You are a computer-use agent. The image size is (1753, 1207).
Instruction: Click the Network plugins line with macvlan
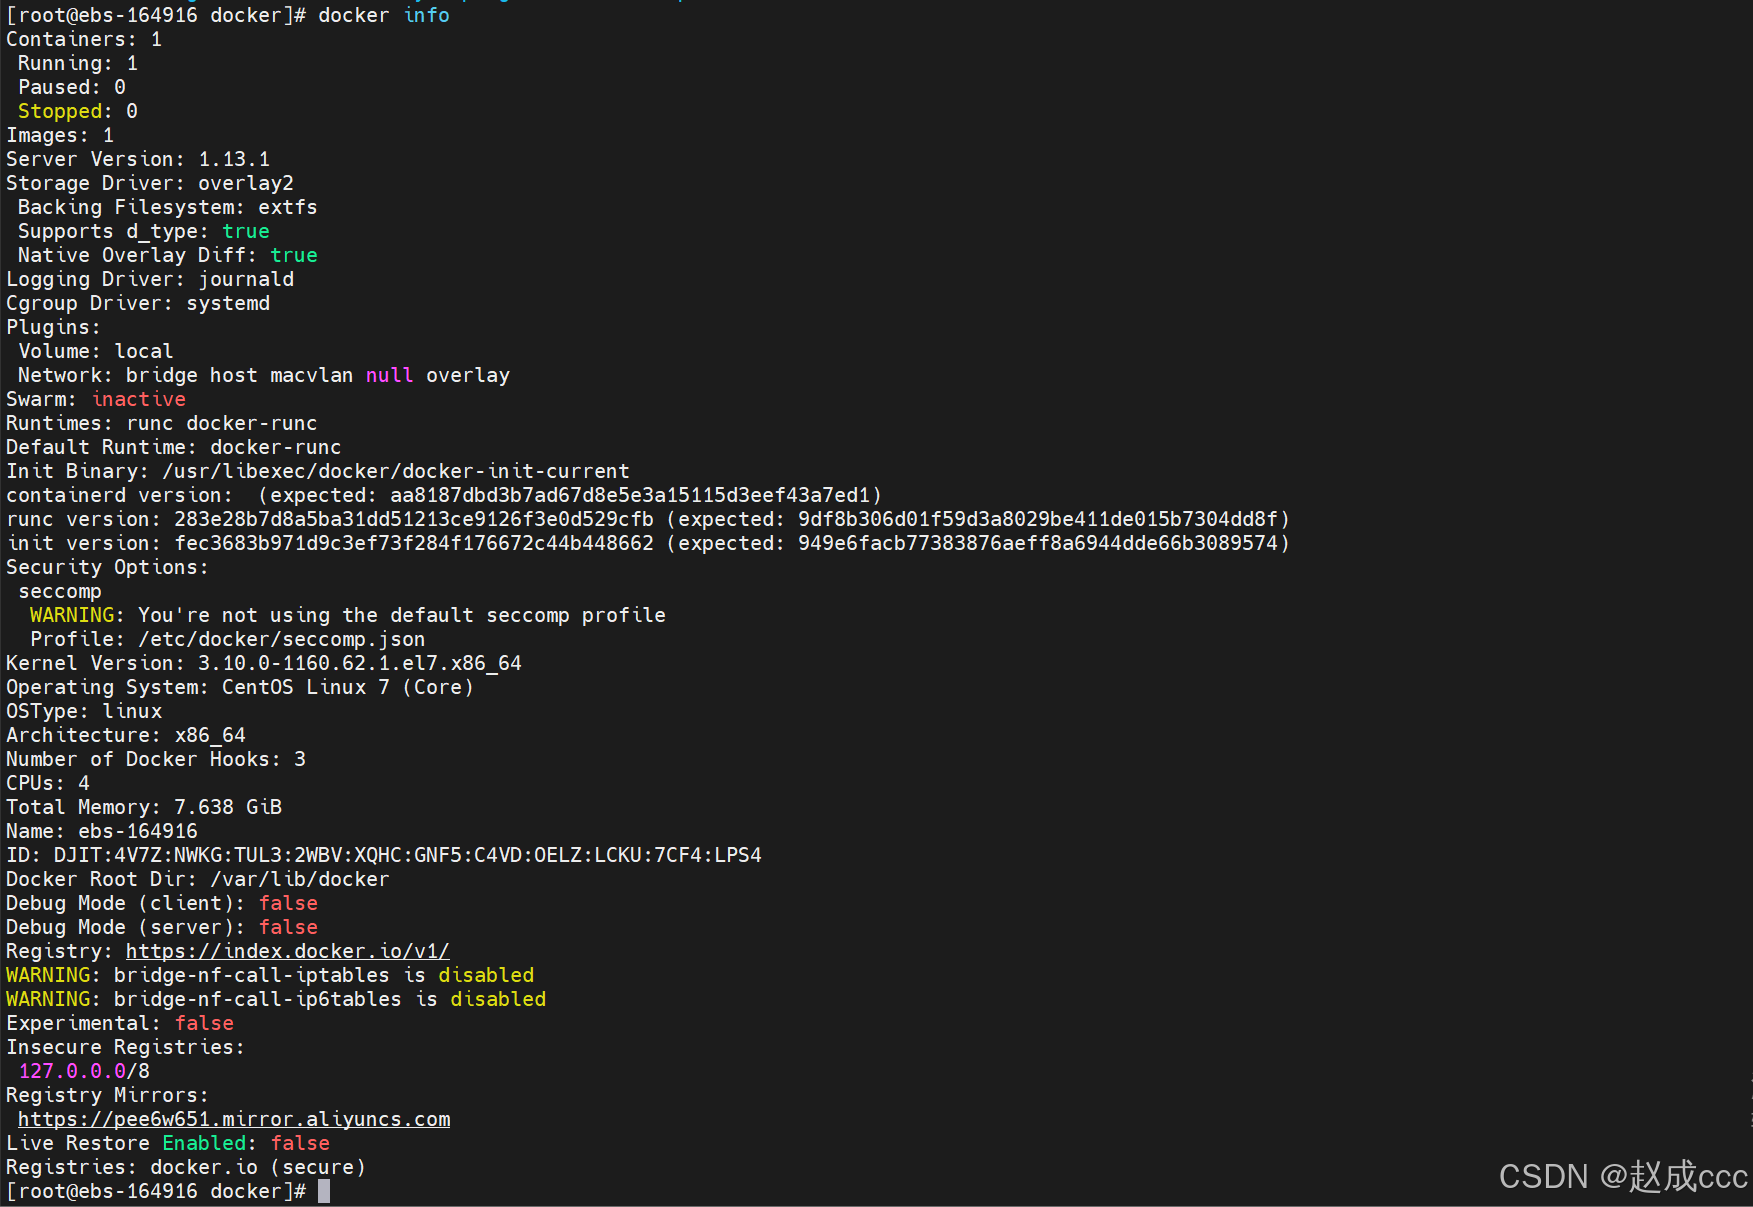tap(264, 375)
